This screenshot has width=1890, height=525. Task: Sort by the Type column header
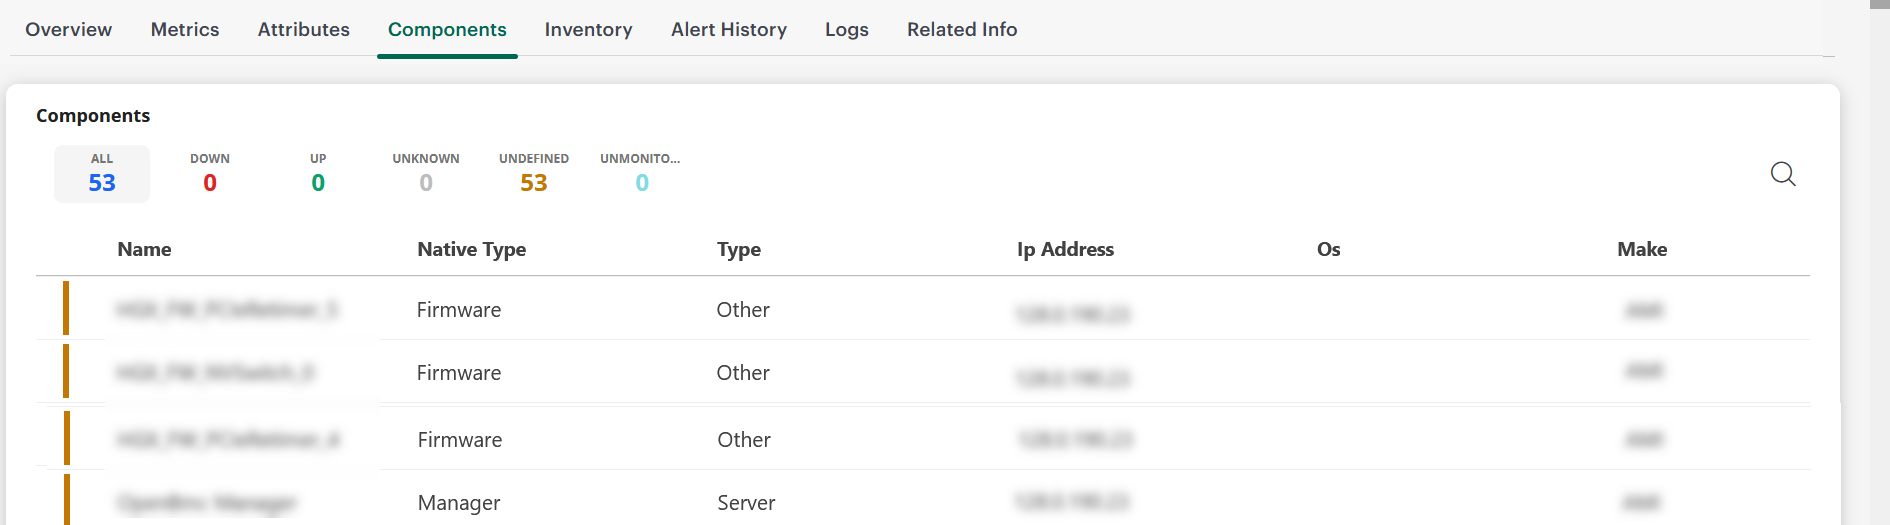[x=739, y=249]
